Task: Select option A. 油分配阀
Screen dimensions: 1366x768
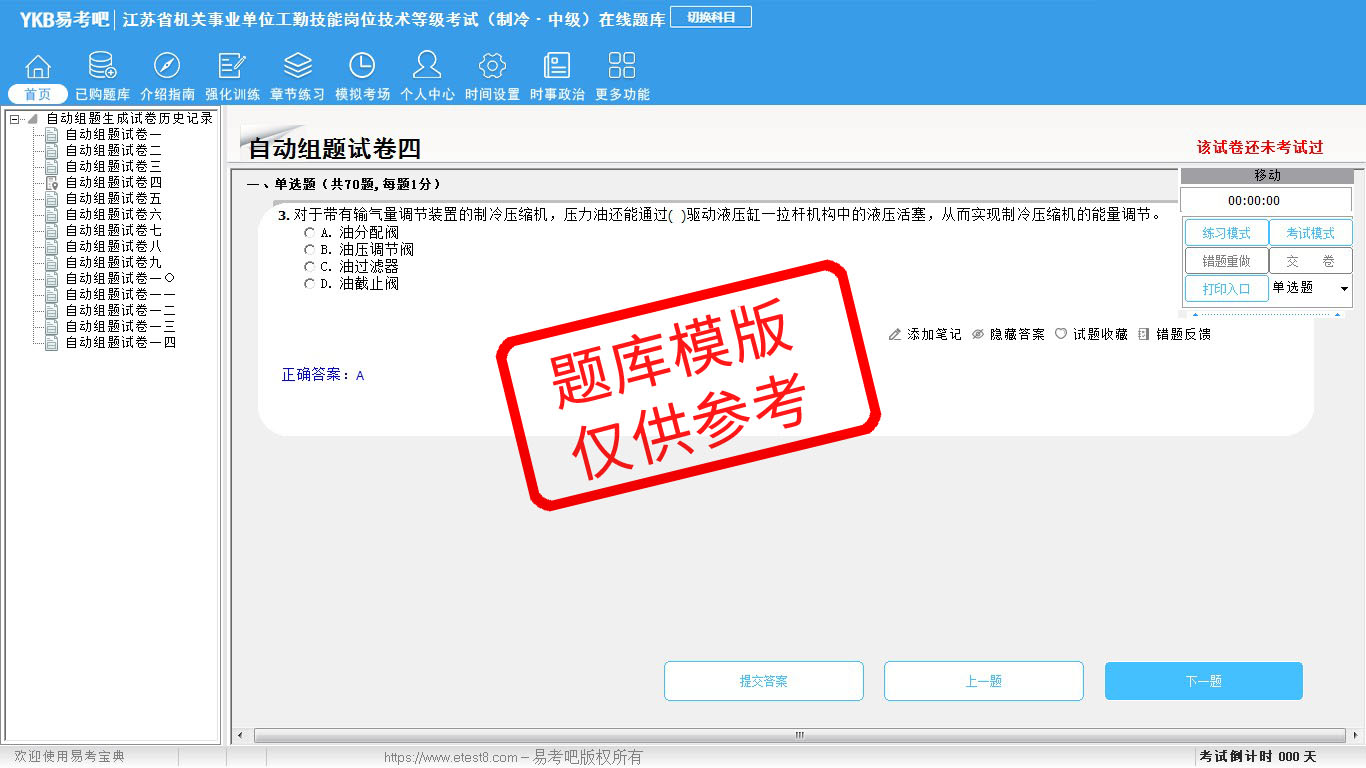Action: point(310,233)
